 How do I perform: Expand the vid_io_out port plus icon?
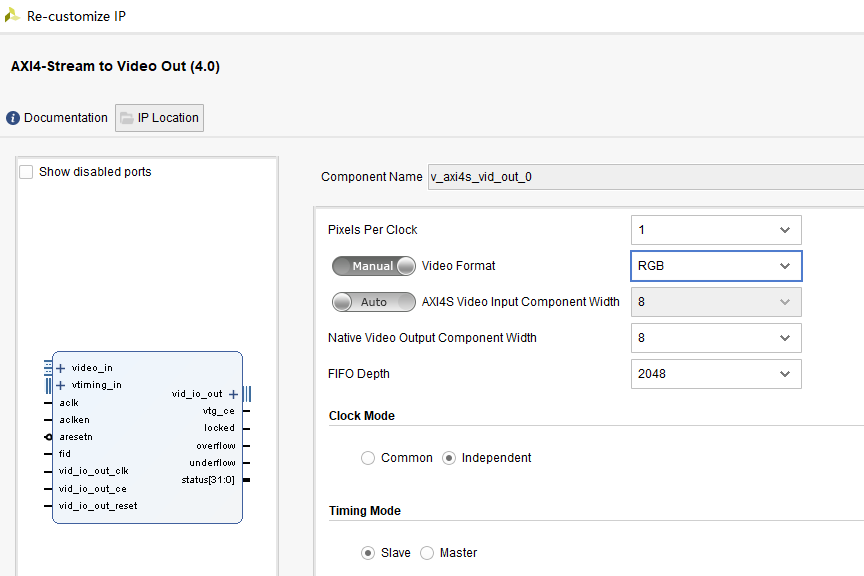click(233, 394)
